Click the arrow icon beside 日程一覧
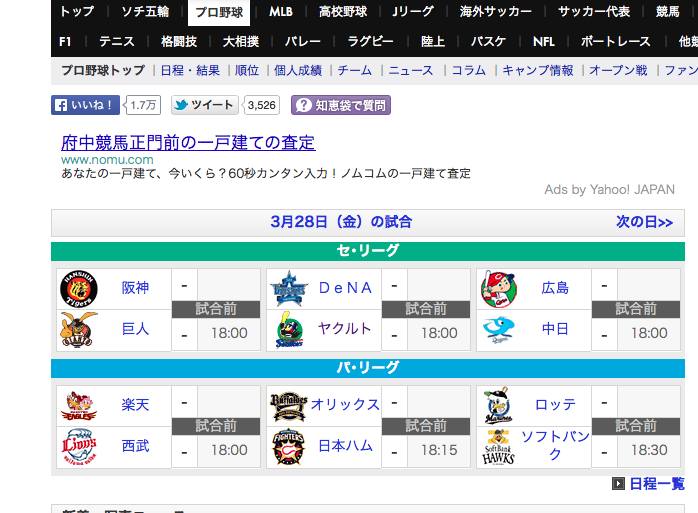This screenshot has height=513, width=698. tap(618, 484)
